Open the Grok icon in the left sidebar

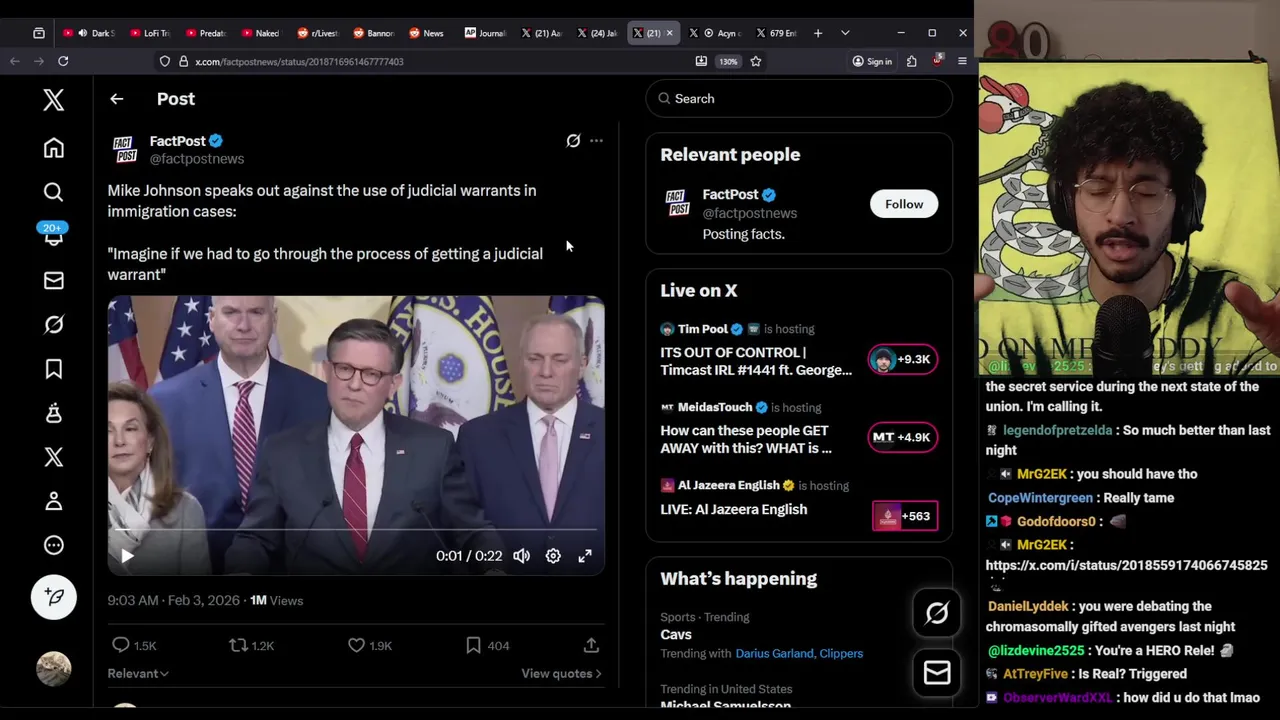(x=54, y=325)
